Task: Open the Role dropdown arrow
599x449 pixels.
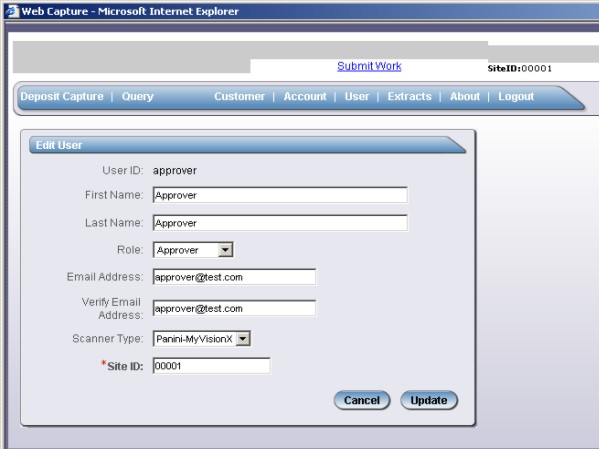Action: [225, 250]
